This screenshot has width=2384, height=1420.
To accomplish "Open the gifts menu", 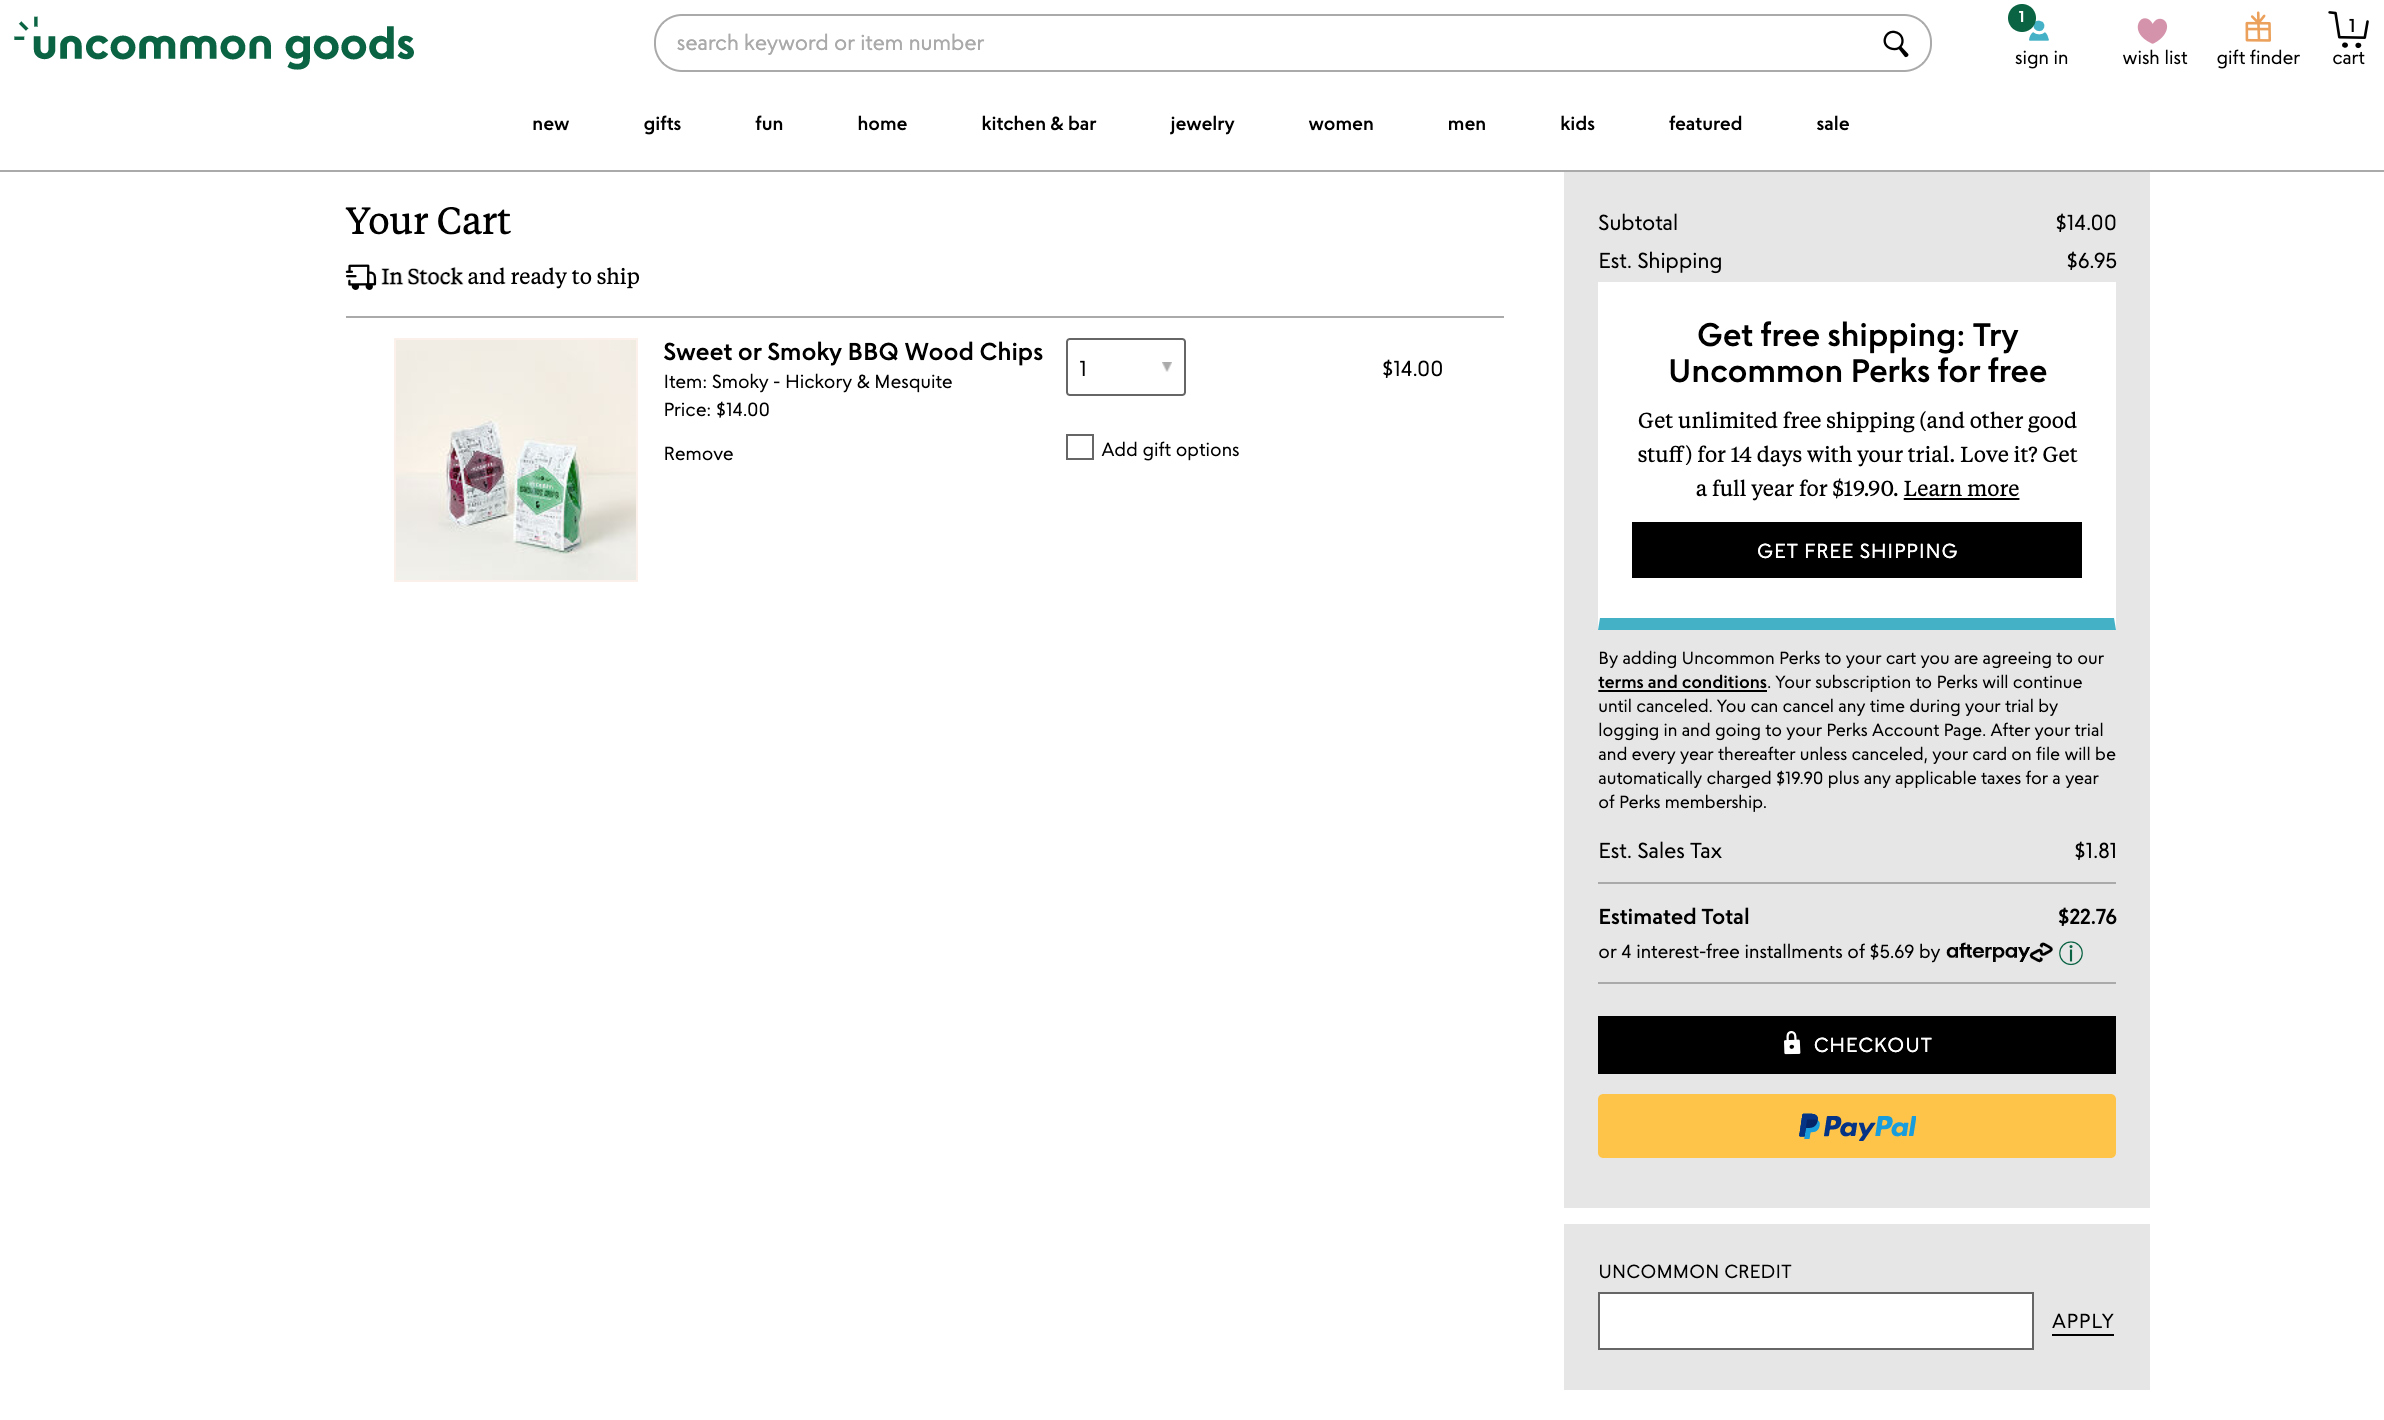I will point(662,123).
